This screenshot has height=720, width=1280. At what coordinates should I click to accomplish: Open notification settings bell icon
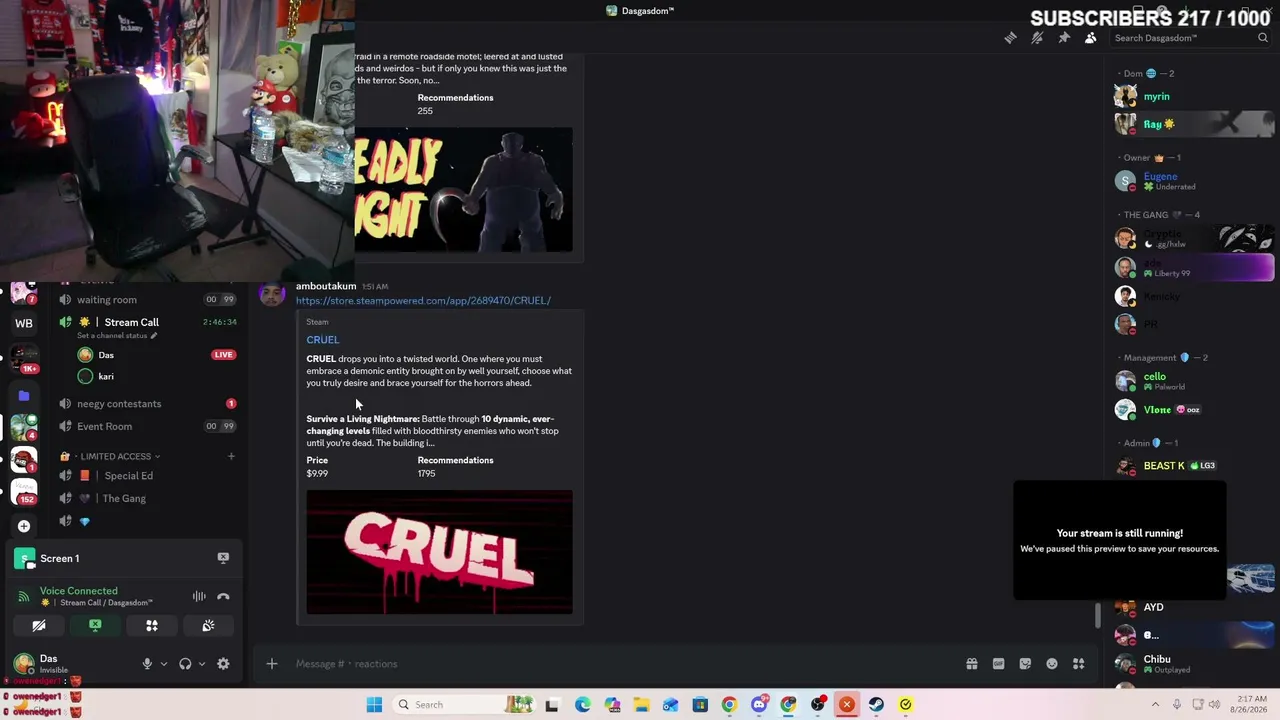click(1037, 38)
